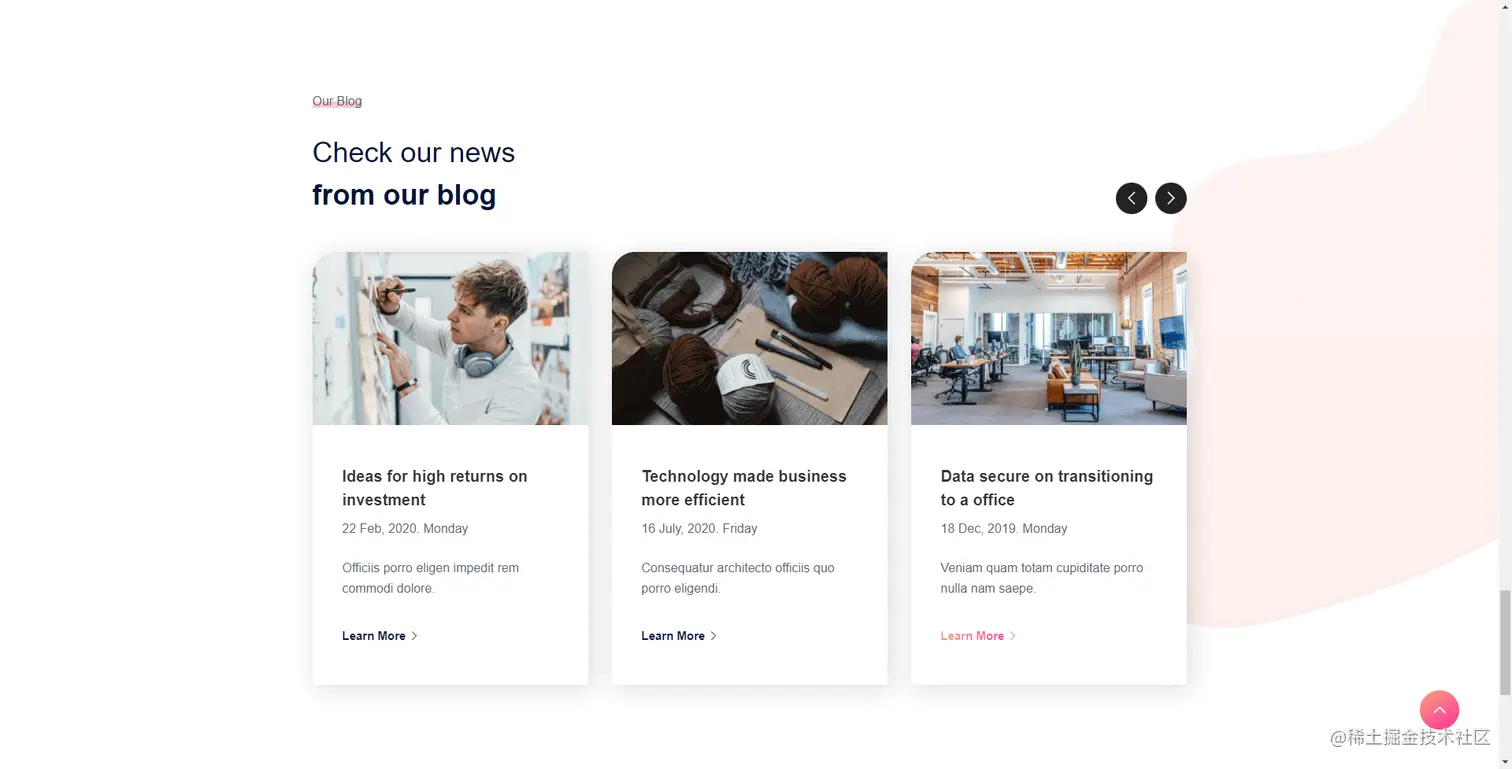The height and width of the screenshot is (769, 1512).
Task: Open pink Learn More under Data secure
Action: (972, 636)
